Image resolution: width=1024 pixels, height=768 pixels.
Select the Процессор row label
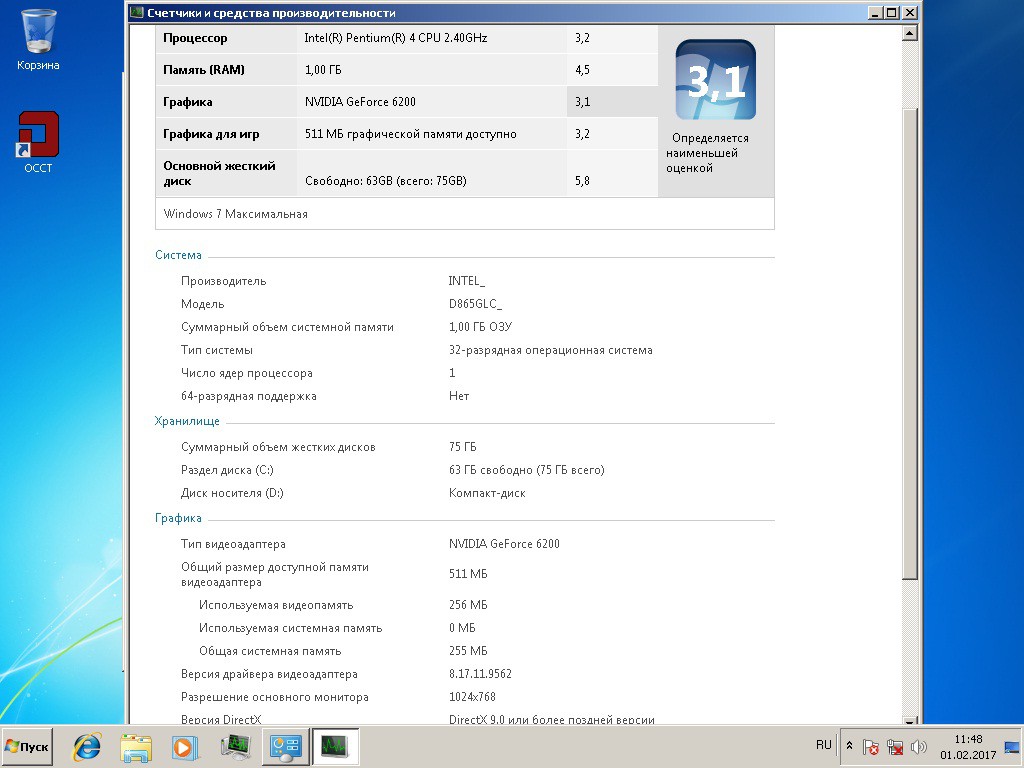click(195, 38)
